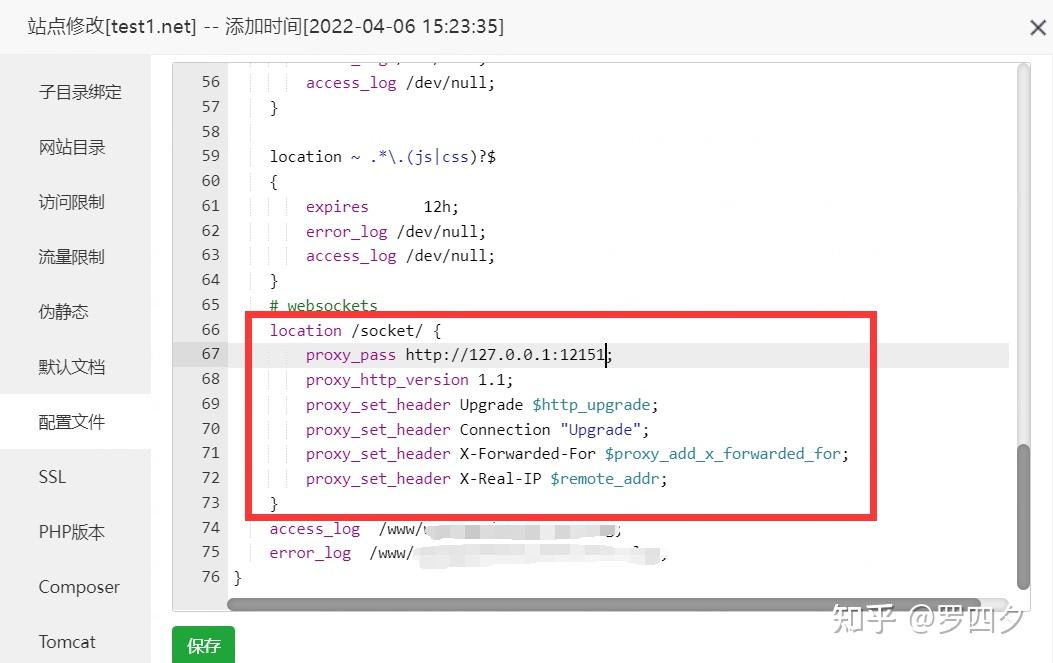Click the access_log directive on line 74

coord(315,528)
